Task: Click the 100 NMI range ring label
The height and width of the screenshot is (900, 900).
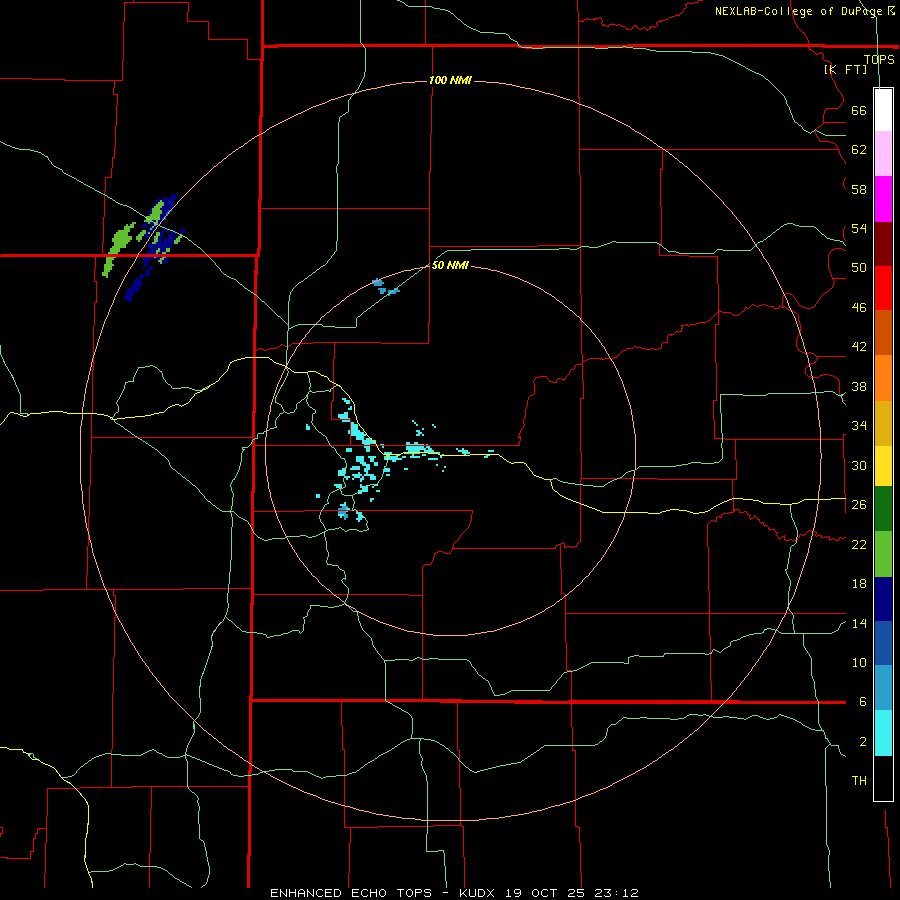Action: click(450, 80)
